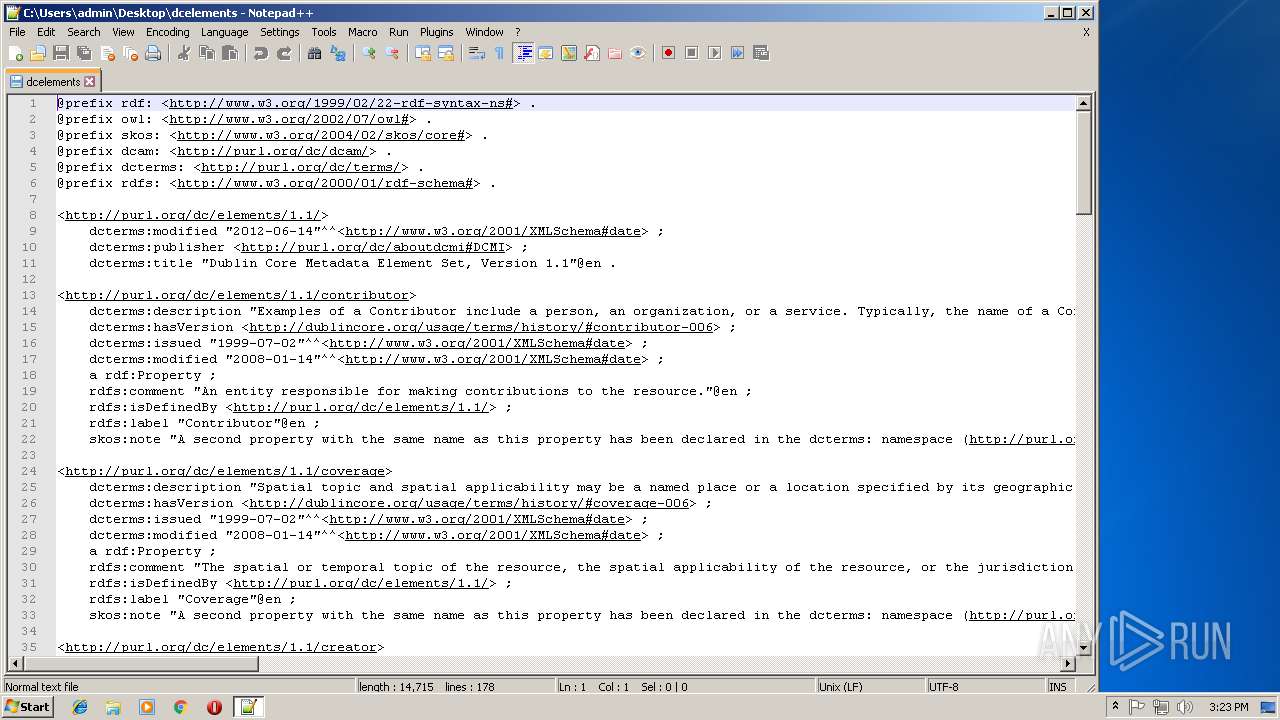Toggle synchronized vertical scrolling
1280x720 pixels.
click(x=423, y=53)
